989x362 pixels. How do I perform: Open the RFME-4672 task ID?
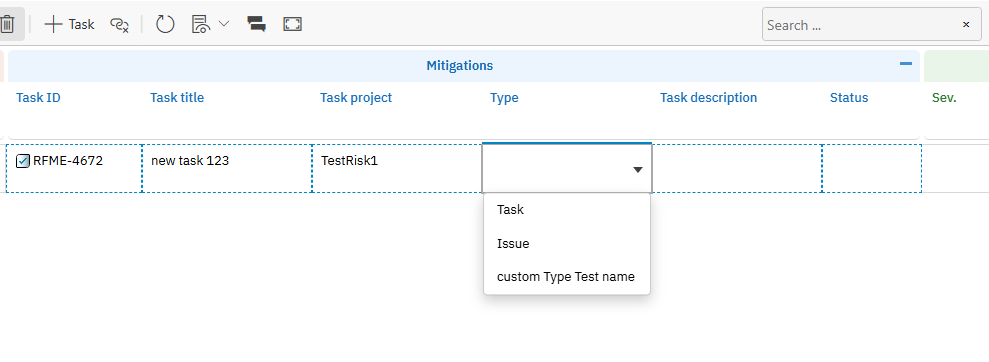(x=68, y=161)
